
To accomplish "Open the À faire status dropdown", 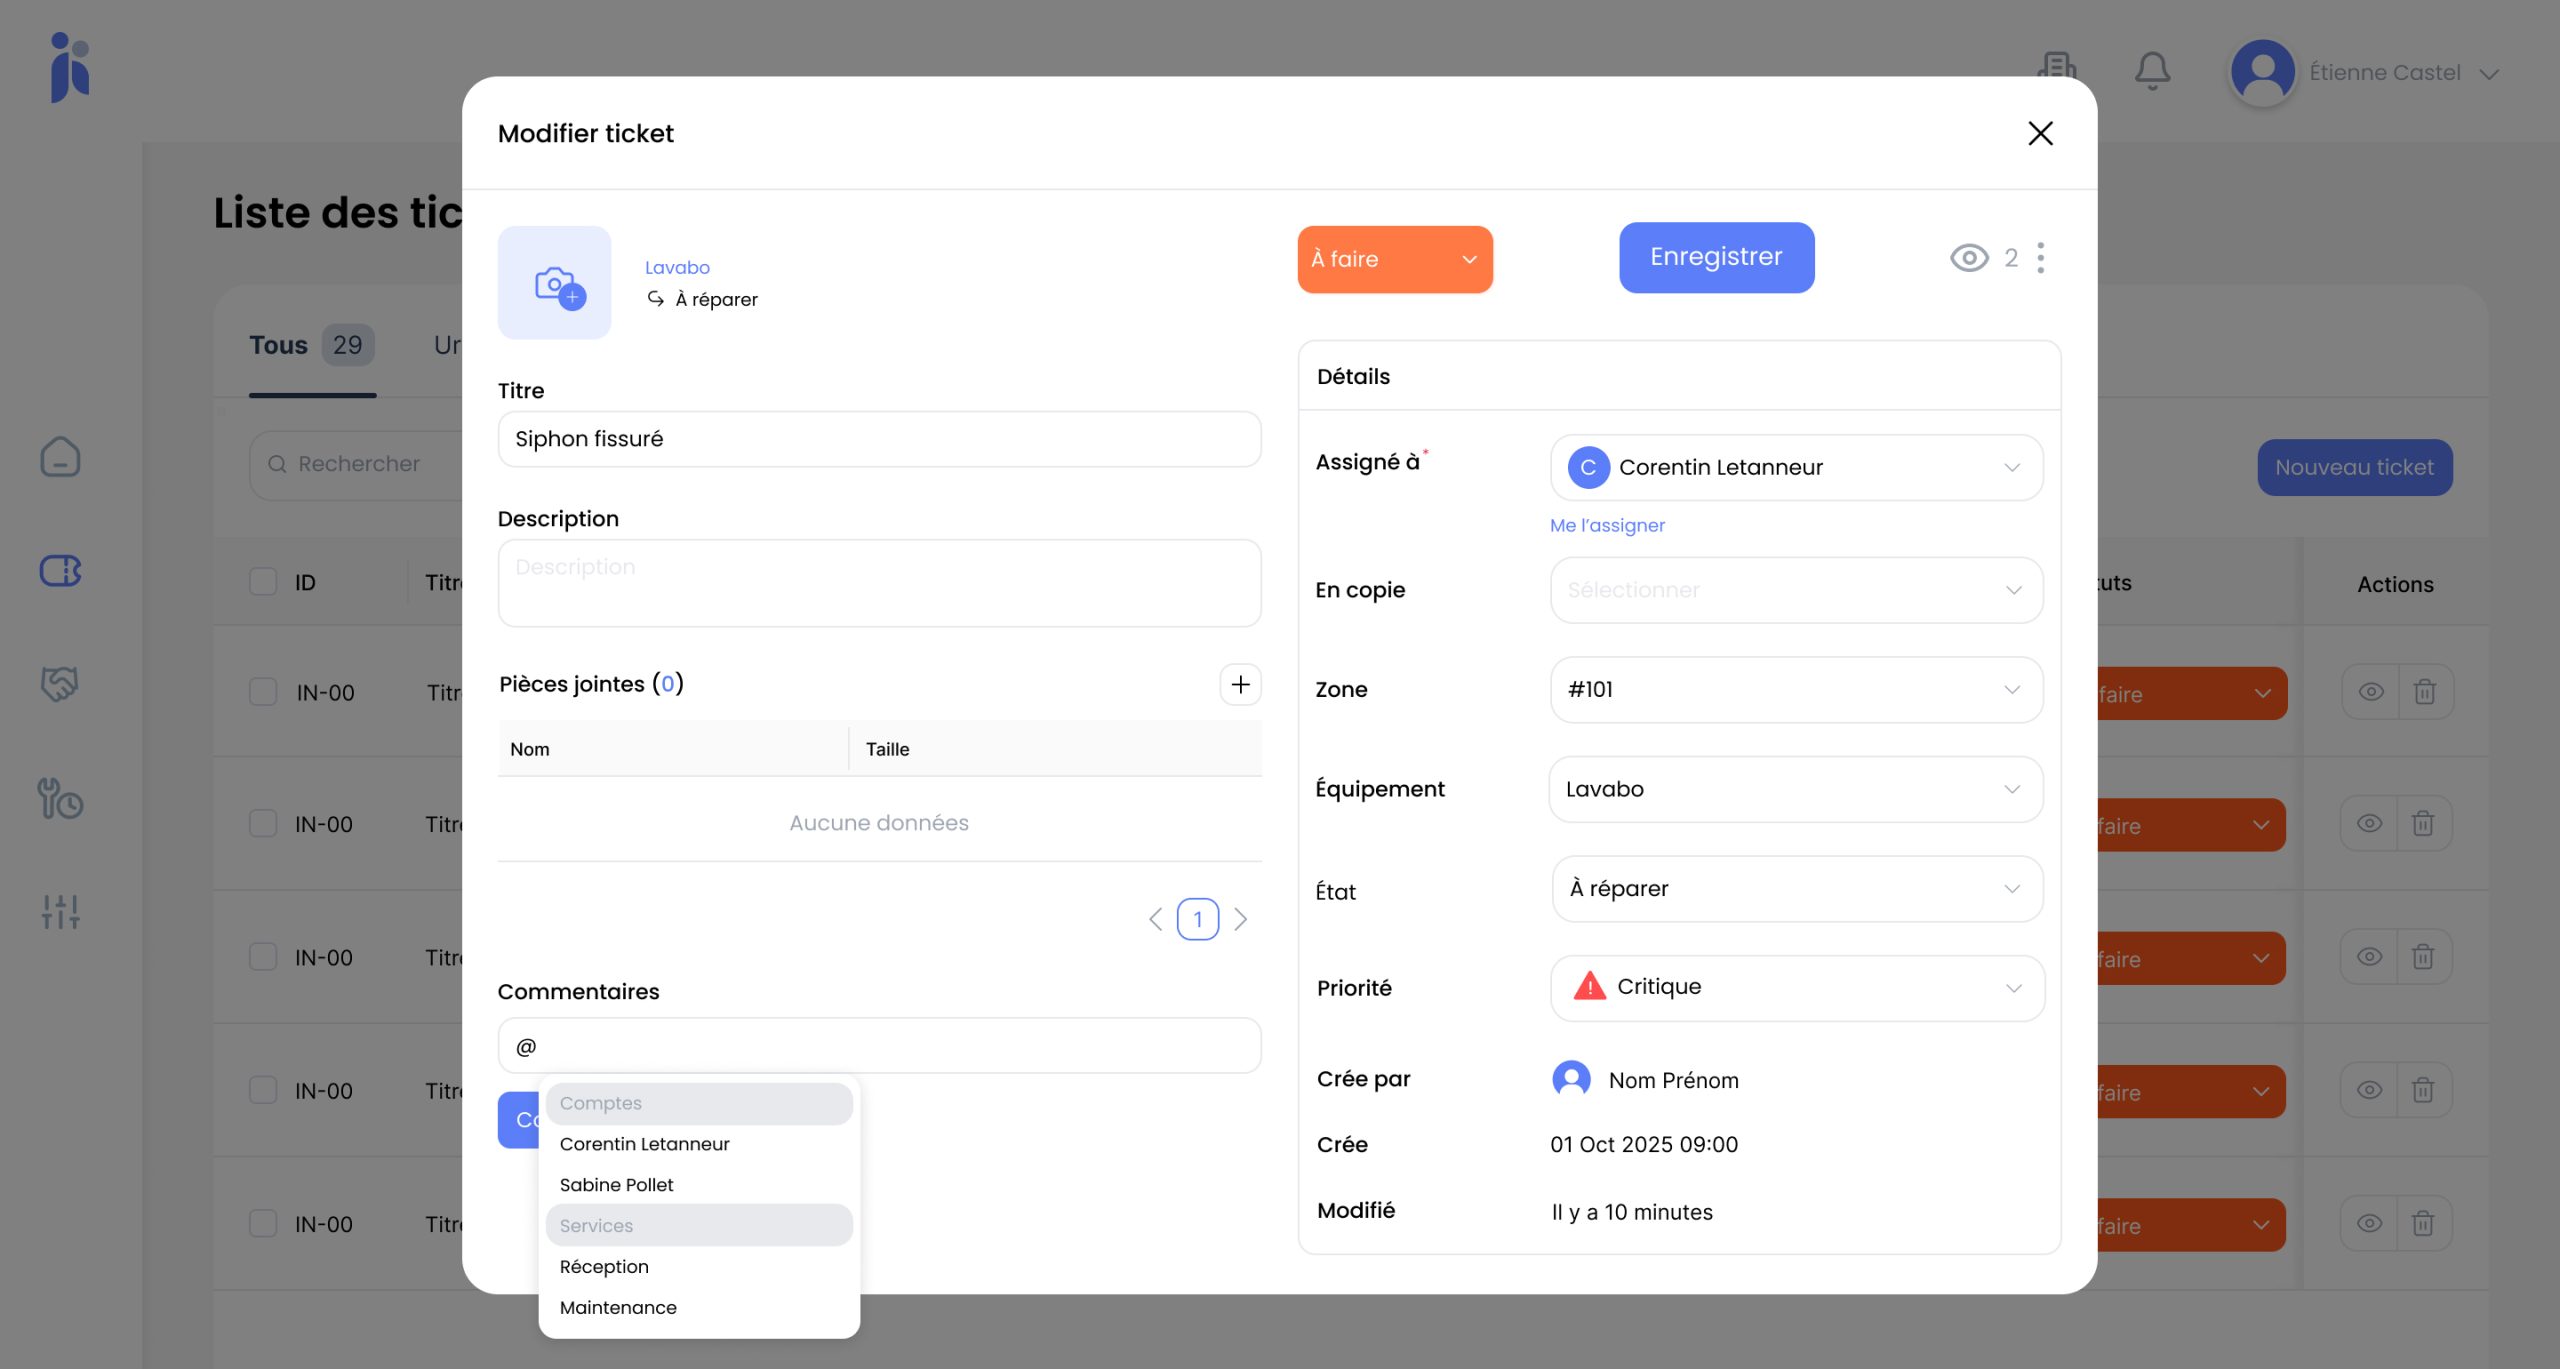I will [1394, 259].
